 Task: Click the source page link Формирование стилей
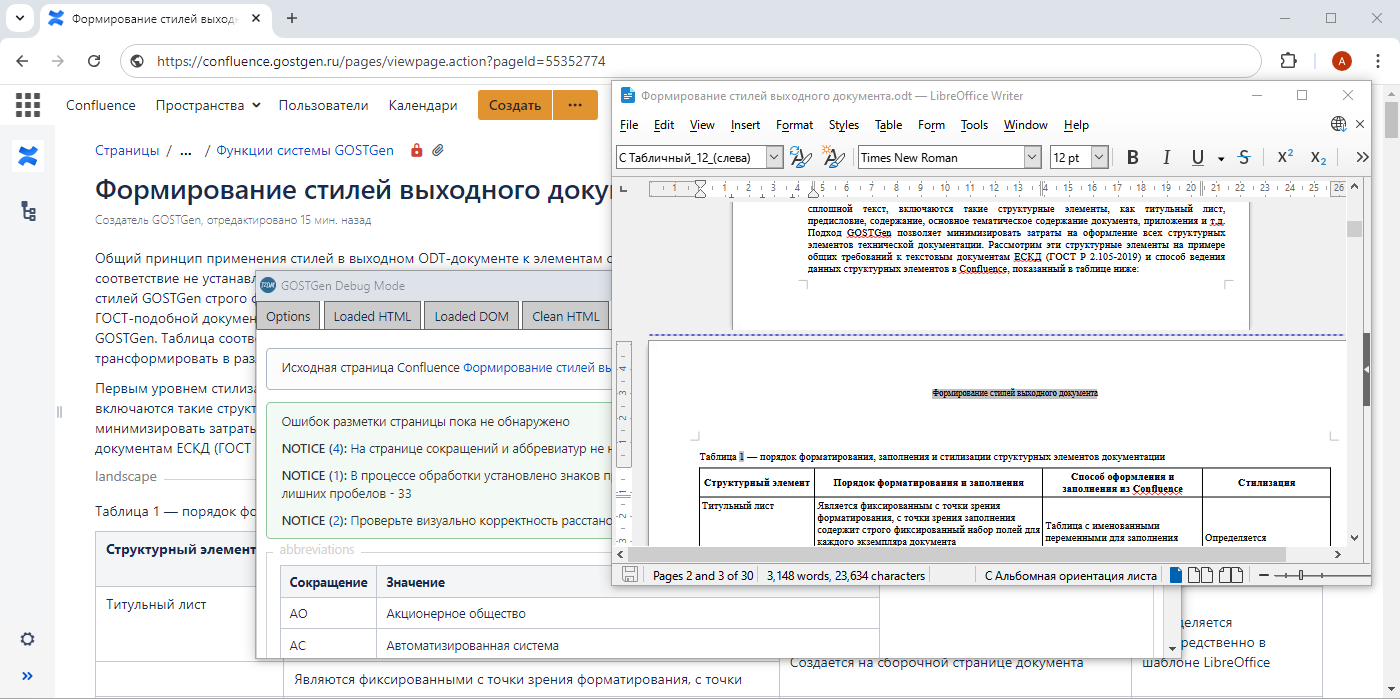click(536, 367)
